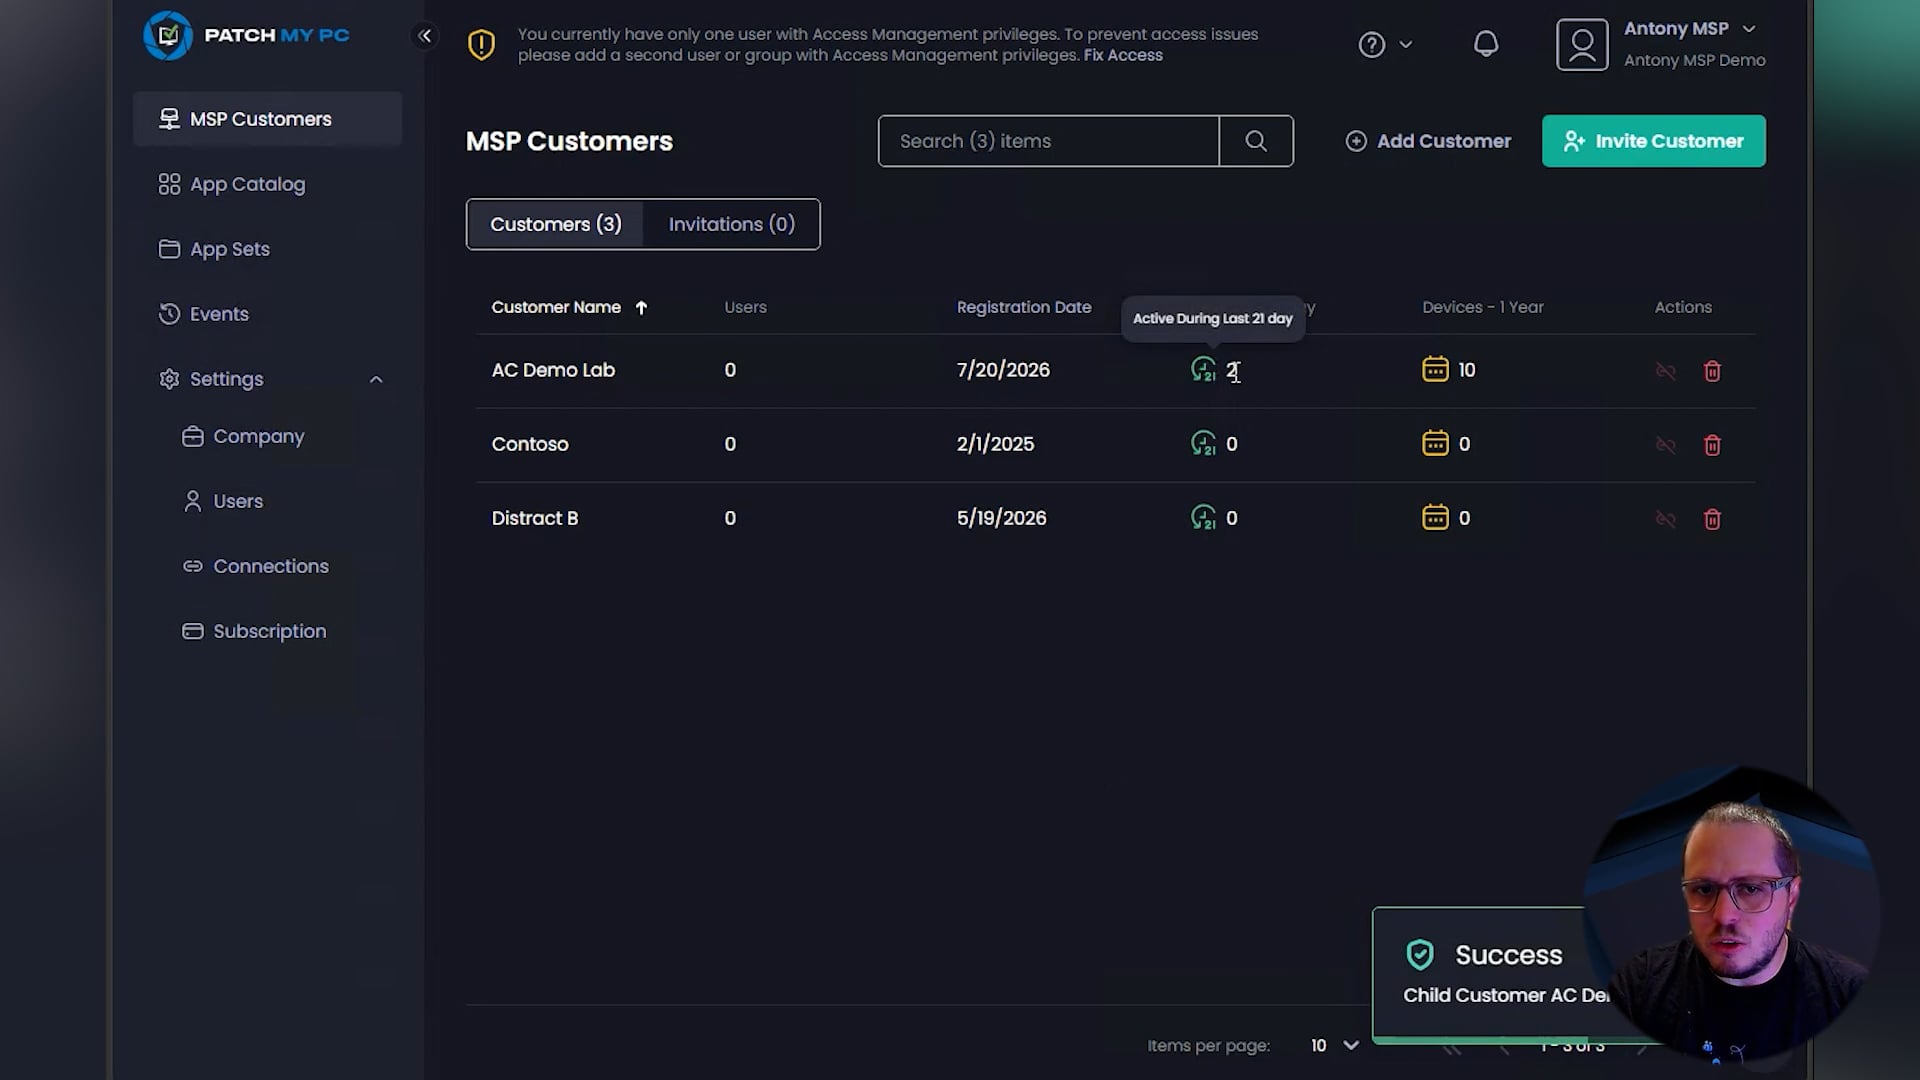Follow the Fix Access link

pos(1123,55)
